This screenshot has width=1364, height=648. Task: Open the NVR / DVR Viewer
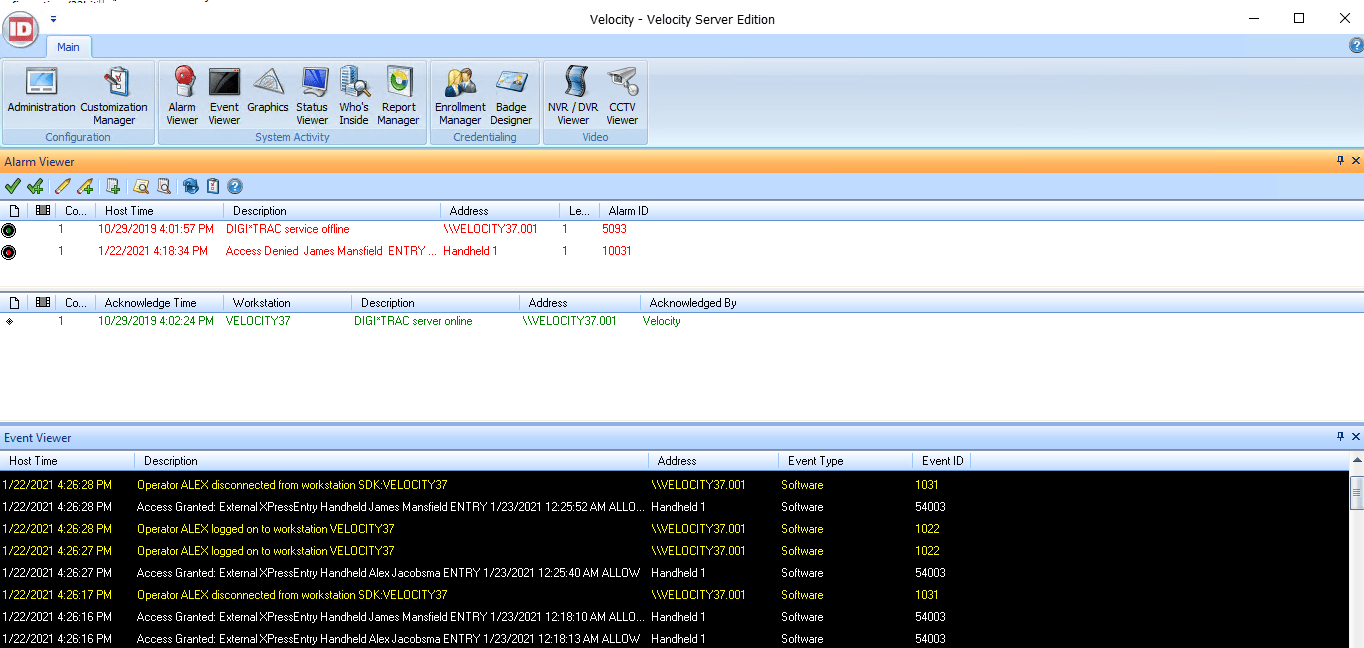pyautogui.click(x=573, y=96)
